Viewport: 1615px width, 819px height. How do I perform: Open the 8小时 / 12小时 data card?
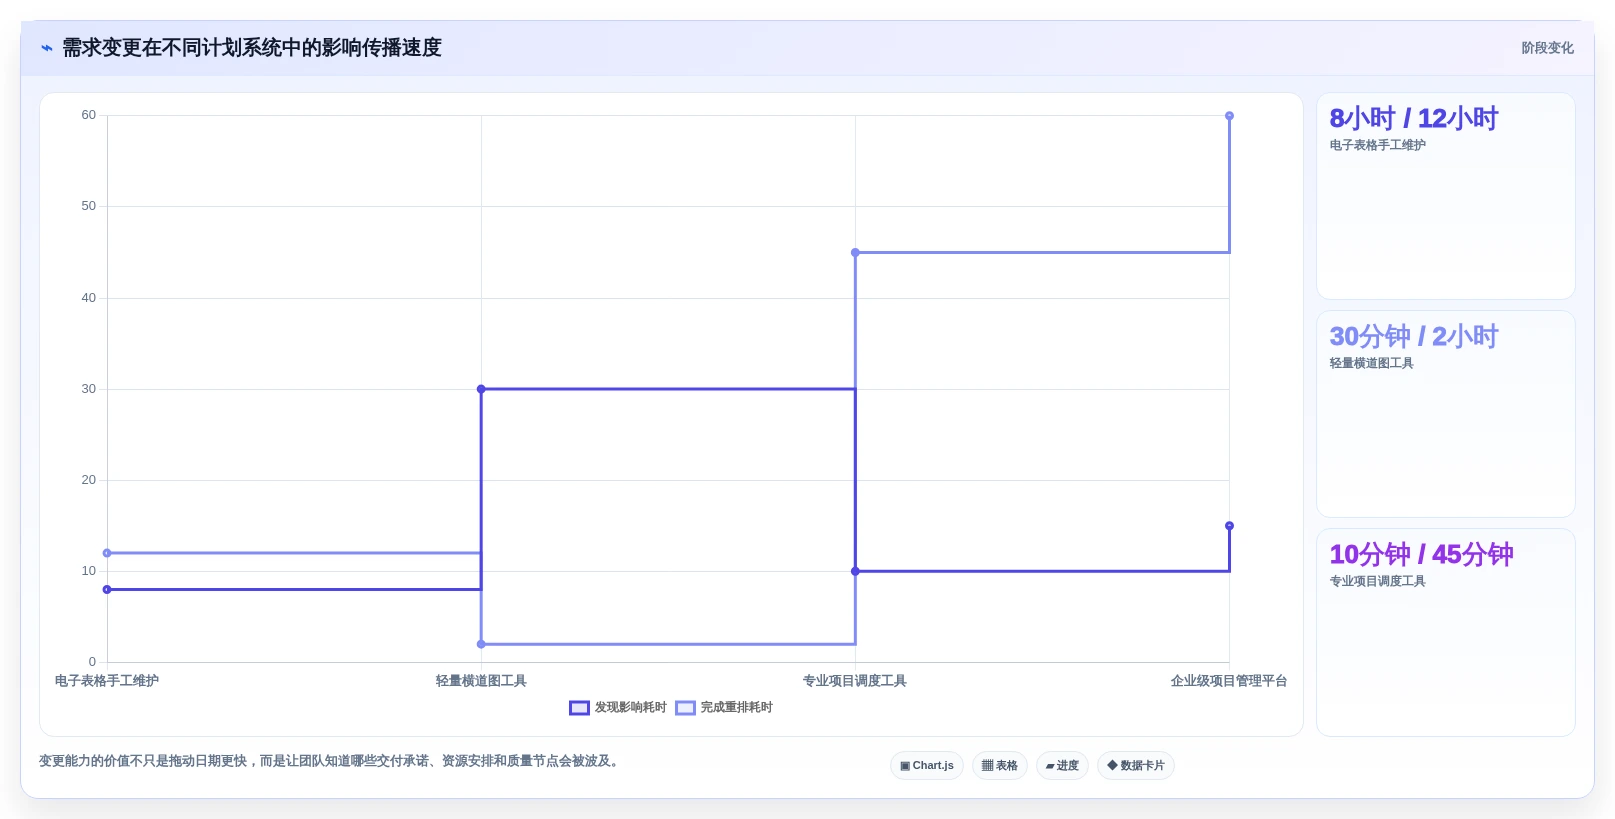click(1445, 196)
